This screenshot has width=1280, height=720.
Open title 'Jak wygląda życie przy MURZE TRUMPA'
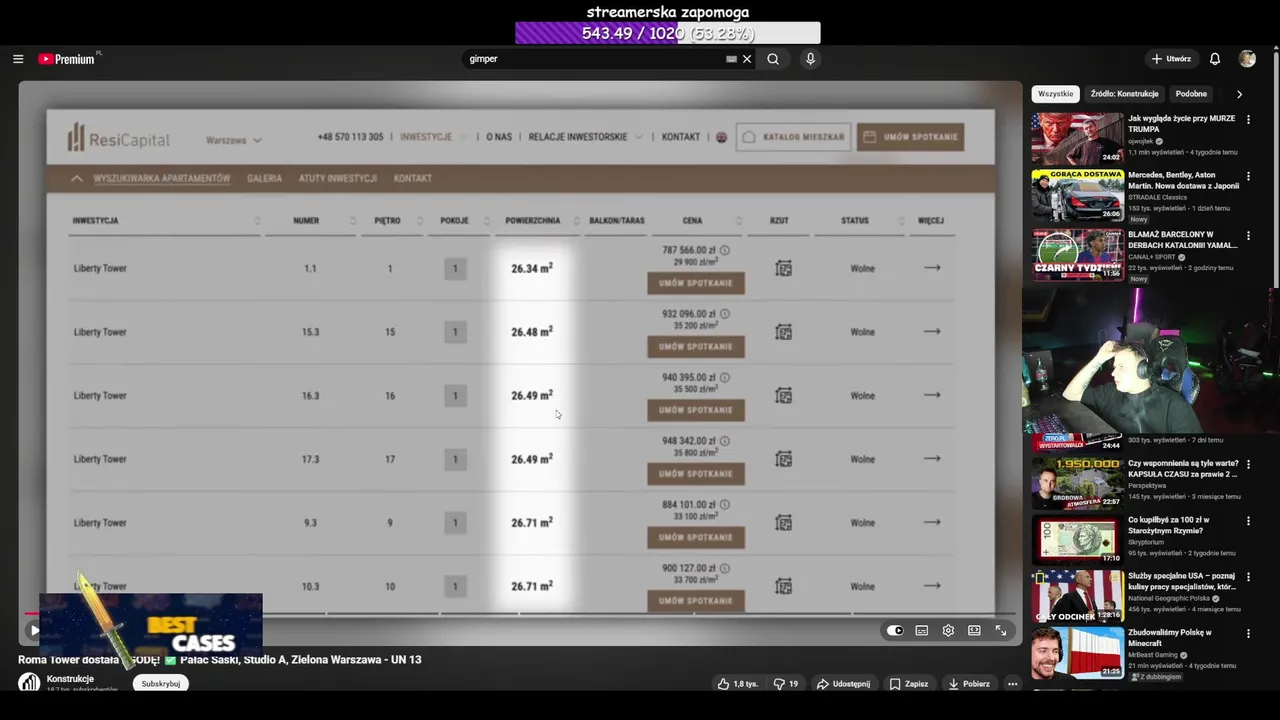(1181, 124)
